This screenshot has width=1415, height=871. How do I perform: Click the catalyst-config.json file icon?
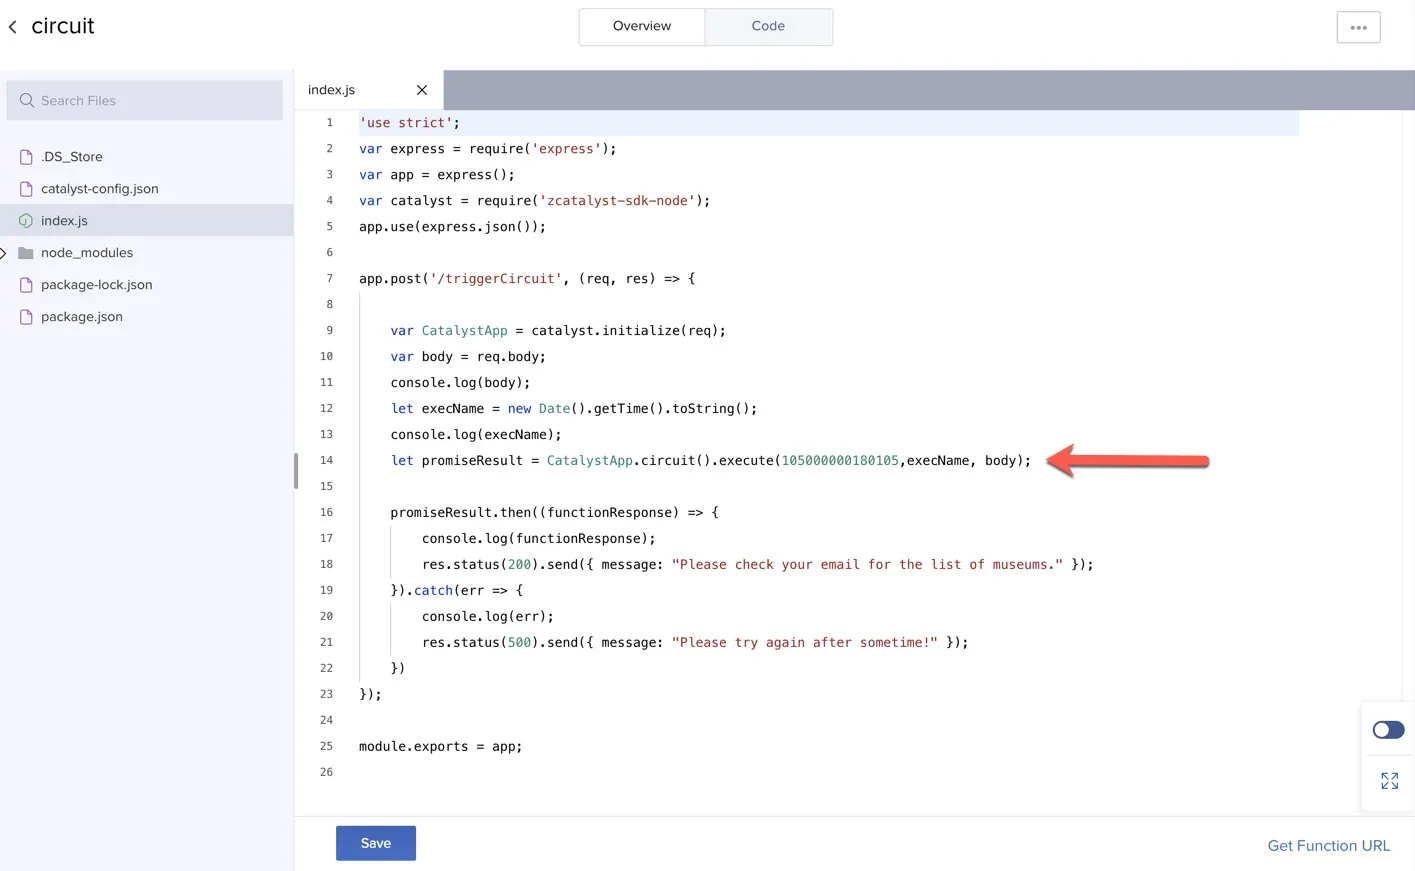pos(26,189)
